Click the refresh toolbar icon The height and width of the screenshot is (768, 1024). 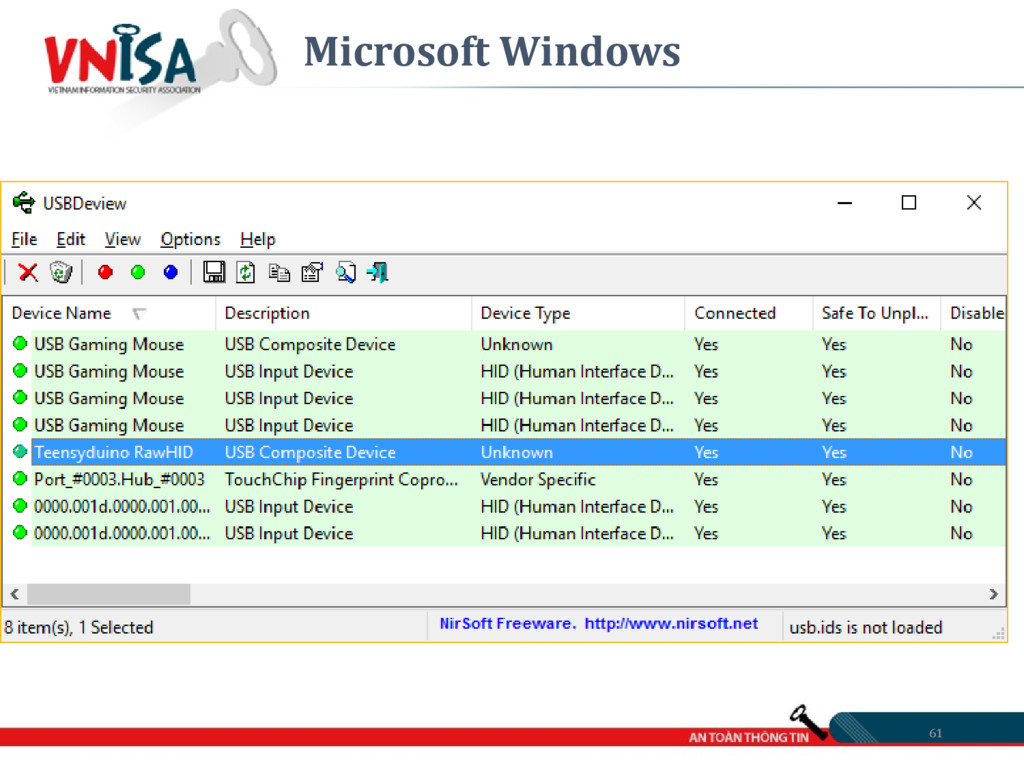tap(246, 272)
